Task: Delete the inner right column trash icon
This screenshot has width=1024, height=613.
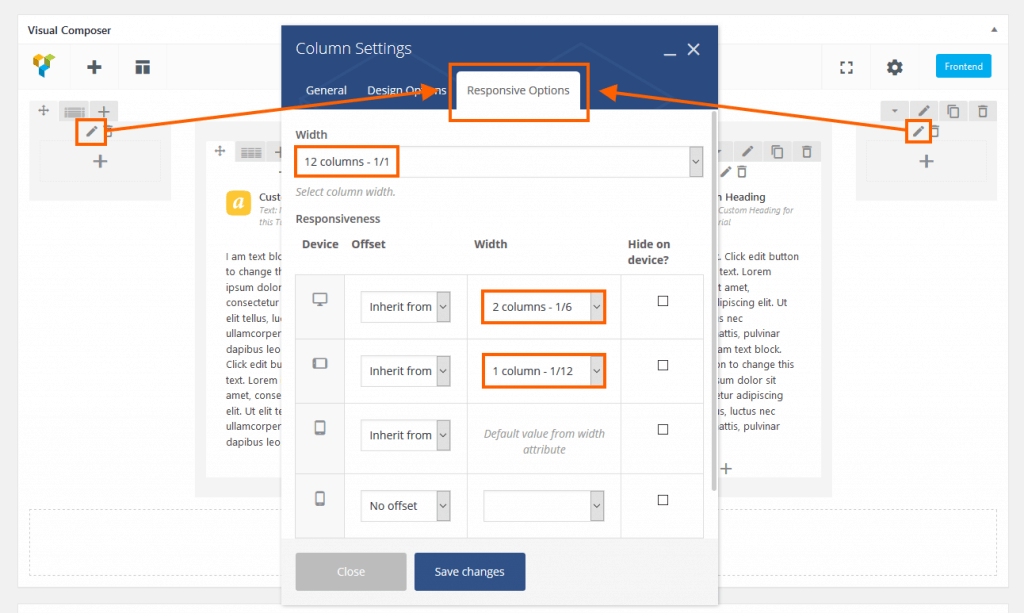Action: (x=742, y=172)
